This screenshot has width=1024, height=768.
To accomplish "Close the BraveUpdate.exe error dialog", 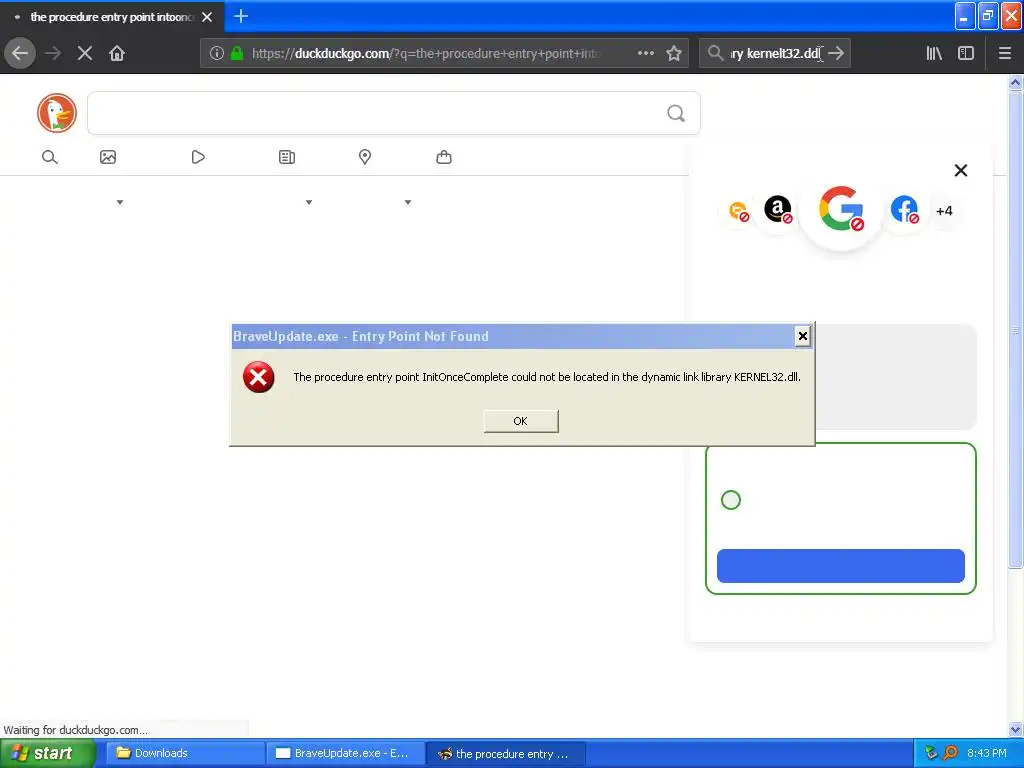I will click(x=803, y=336).
